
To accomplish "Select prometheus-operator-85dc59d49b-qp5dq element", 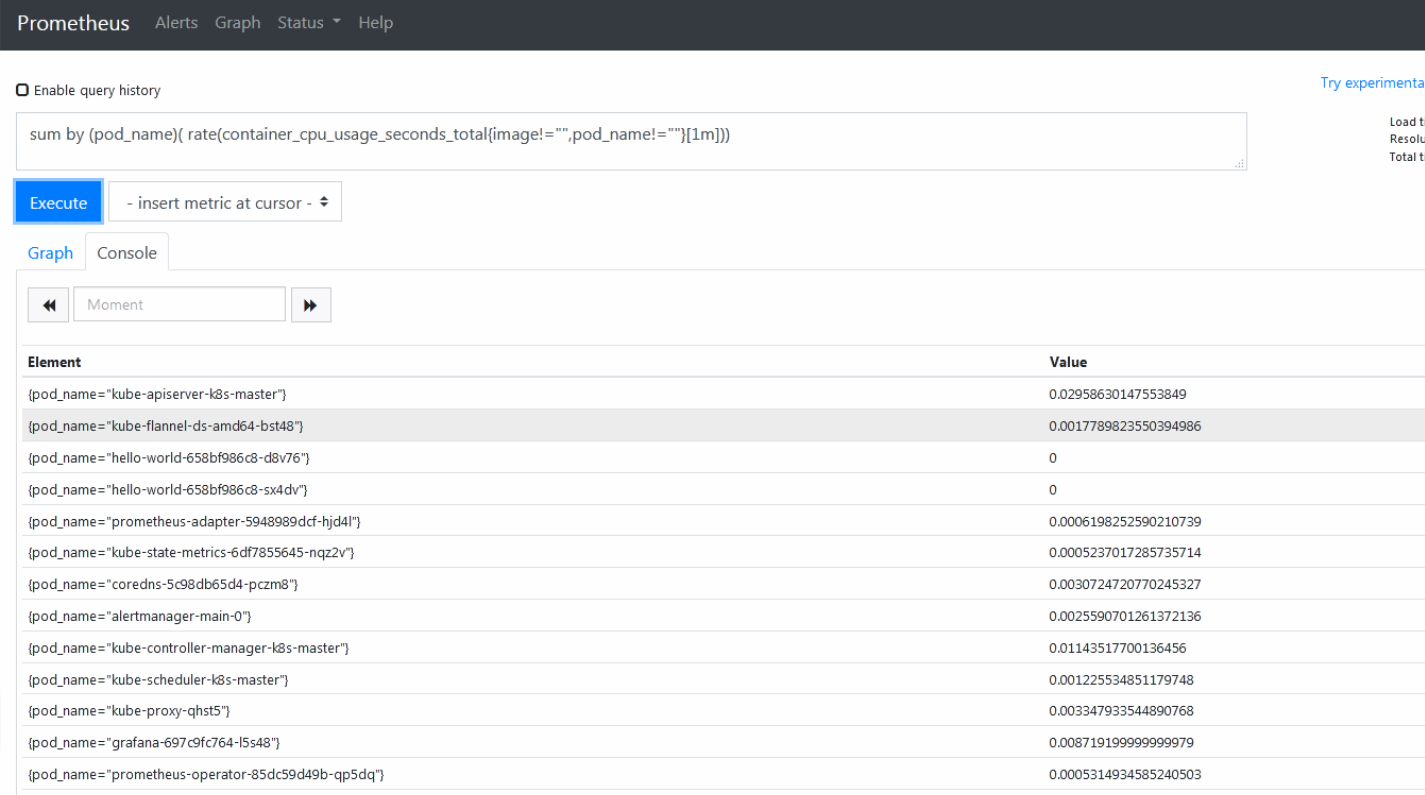I will click(x=206, y=775).
